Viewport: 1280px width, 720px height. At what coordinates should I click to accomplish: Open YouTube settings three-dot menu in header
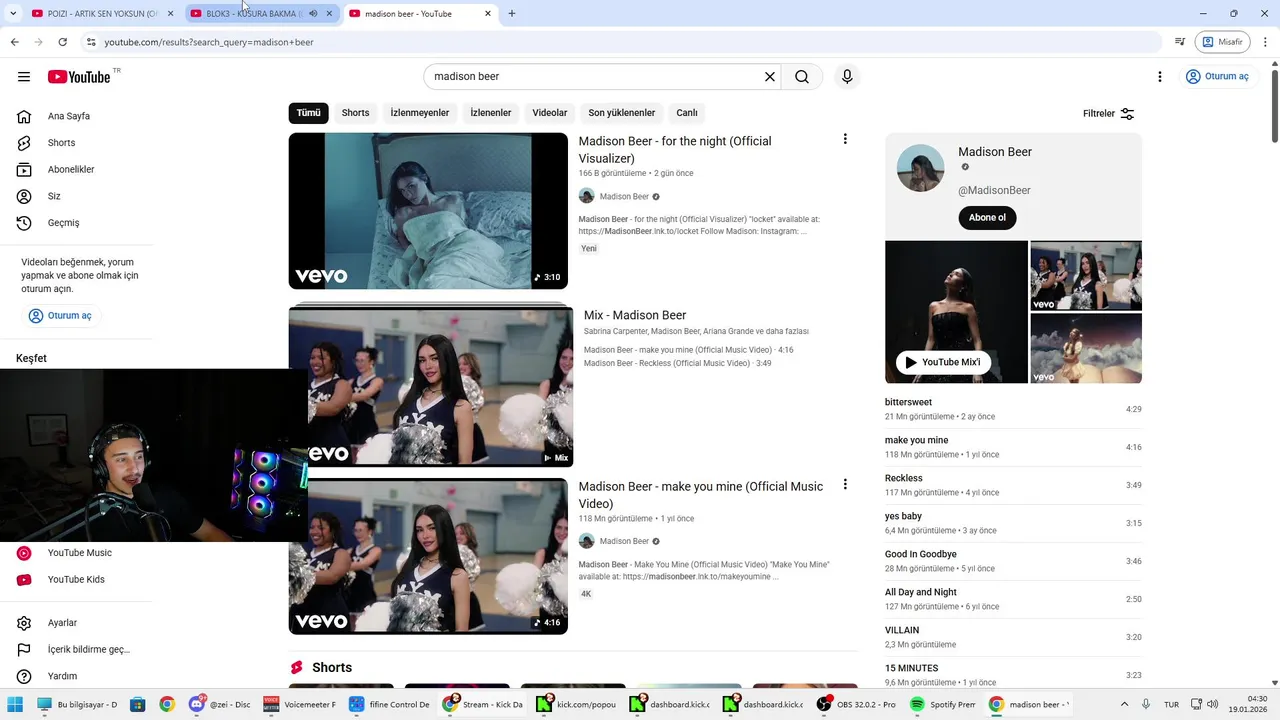click(x=1160, y=77)
